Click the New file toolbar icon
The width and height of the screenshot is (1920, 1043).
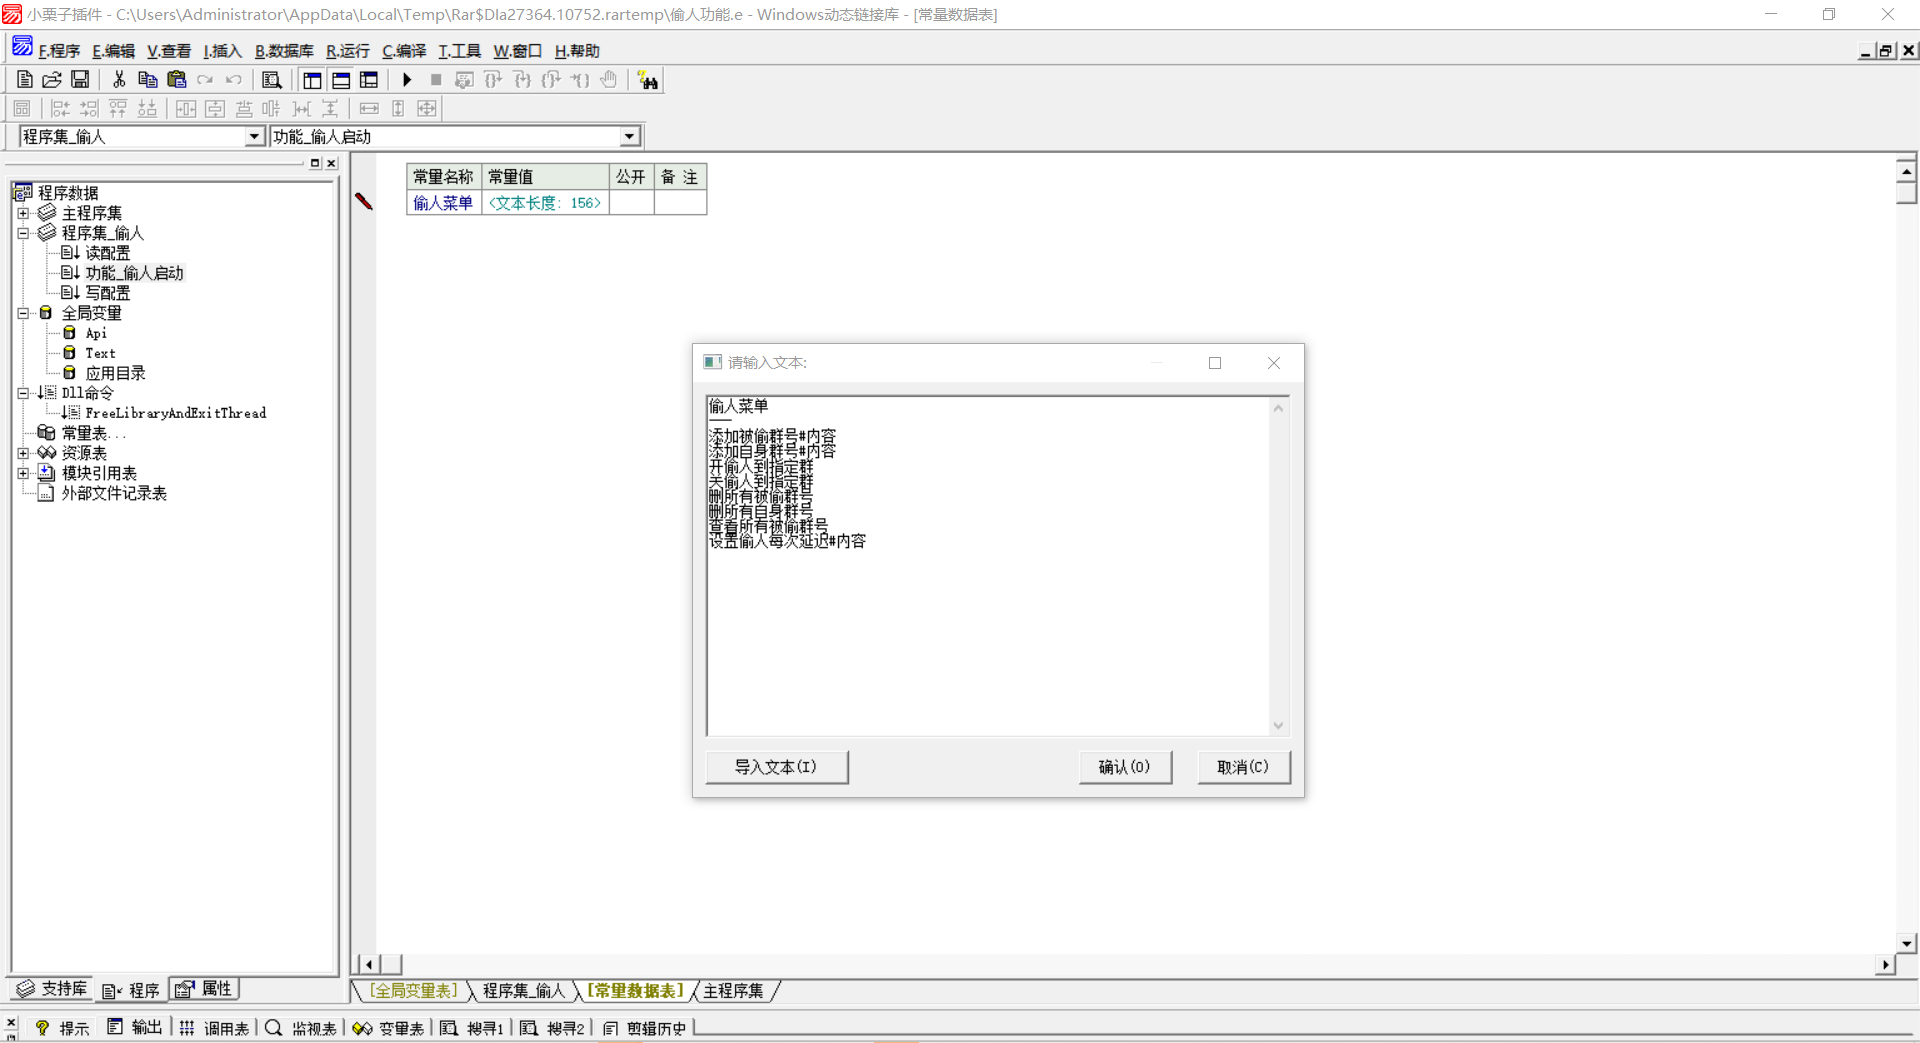point(25,80)
